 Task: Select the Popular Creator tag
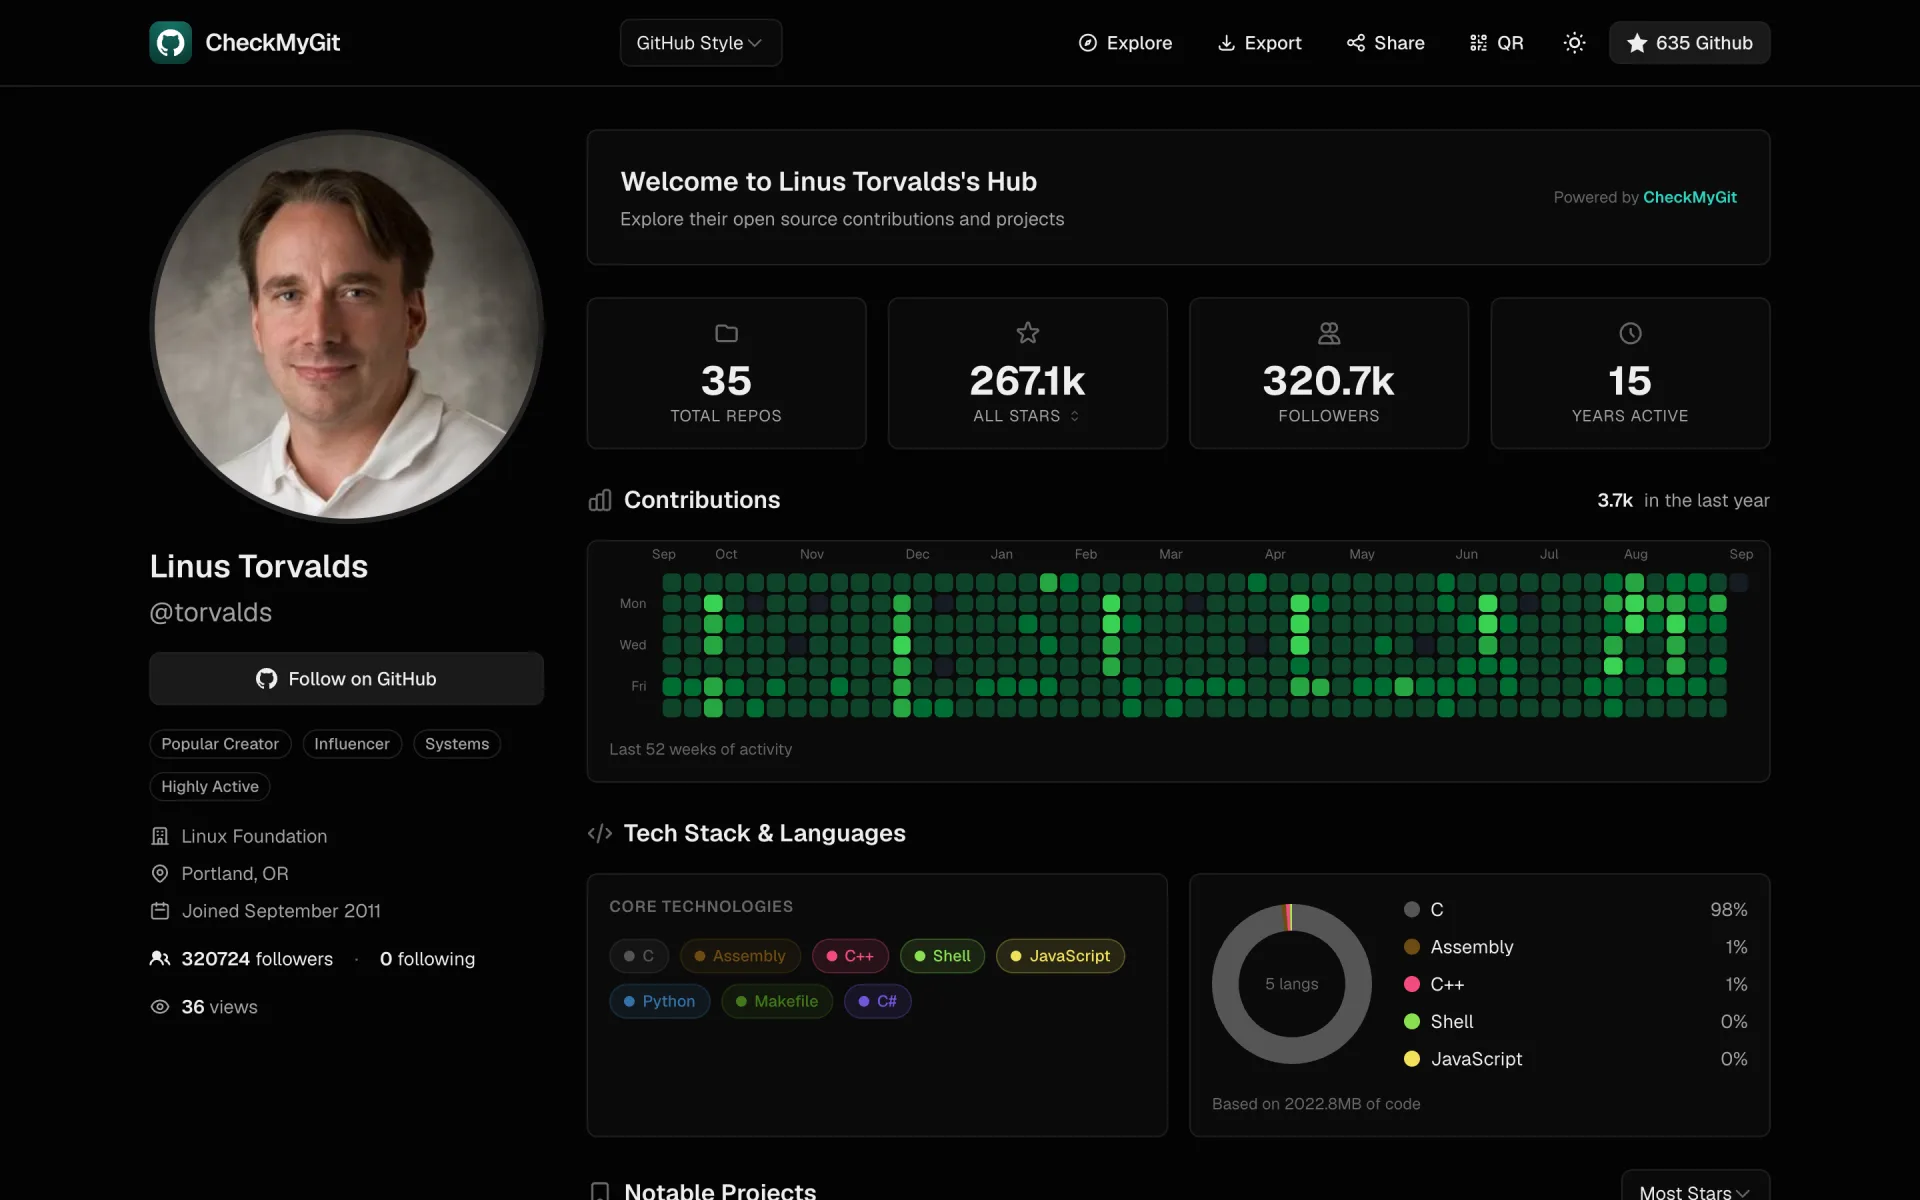tap(220, 744)
